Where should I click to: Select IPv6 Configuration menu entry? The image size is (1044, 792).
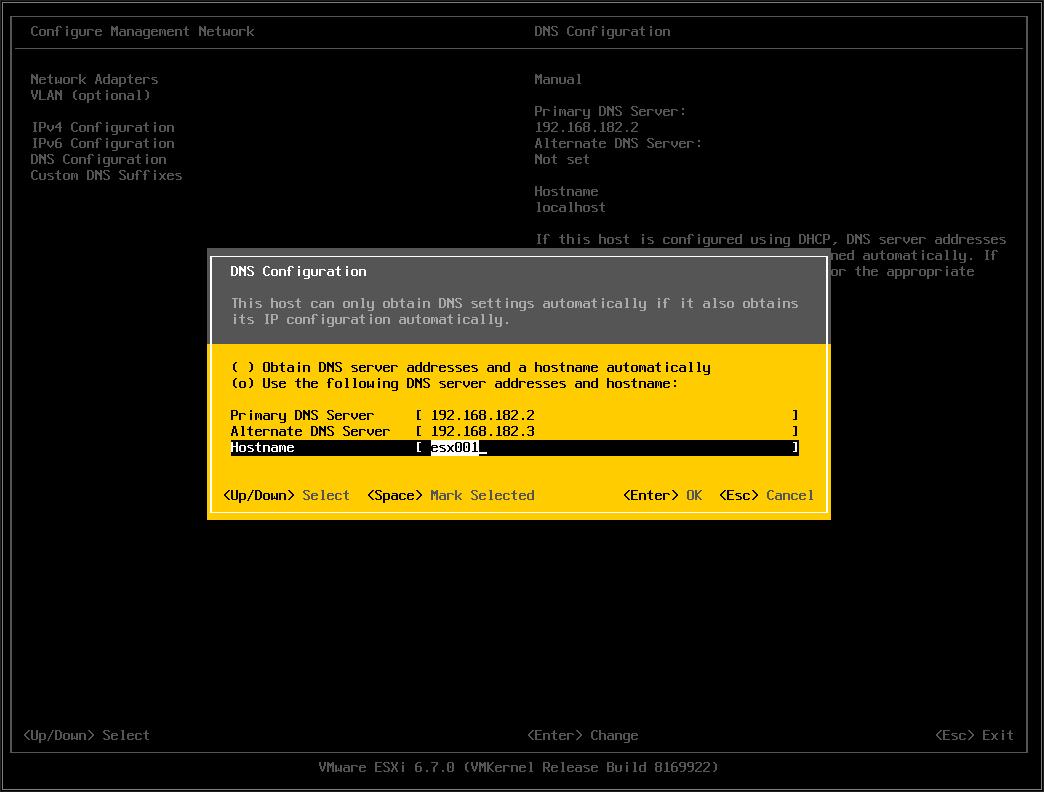point(103,143)
